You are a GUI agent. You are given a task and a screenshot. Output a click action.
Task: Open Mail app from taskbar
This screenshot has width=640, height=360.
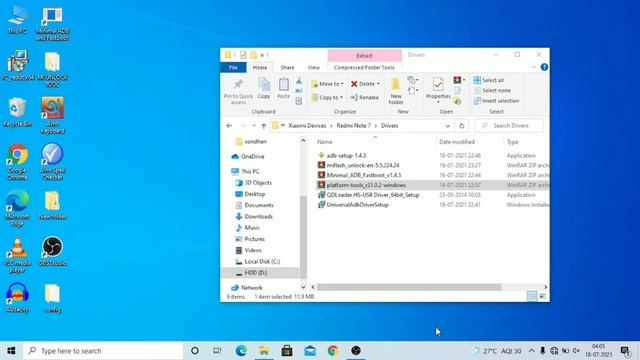(310, 350)
